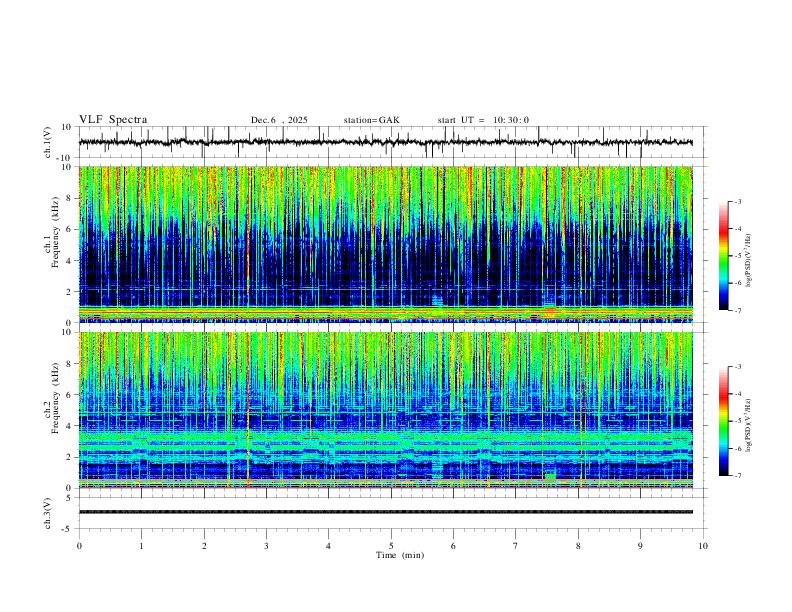
Task: Click the ch.3 flat voltage trace
Action: [386, 512]
